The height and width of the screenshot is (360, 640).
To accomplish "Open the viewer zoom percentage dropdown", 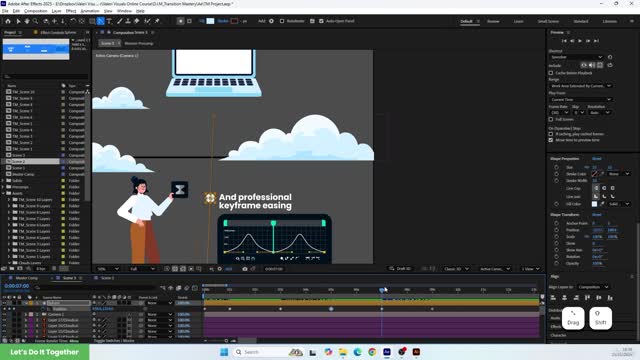I will coord(108,269).
